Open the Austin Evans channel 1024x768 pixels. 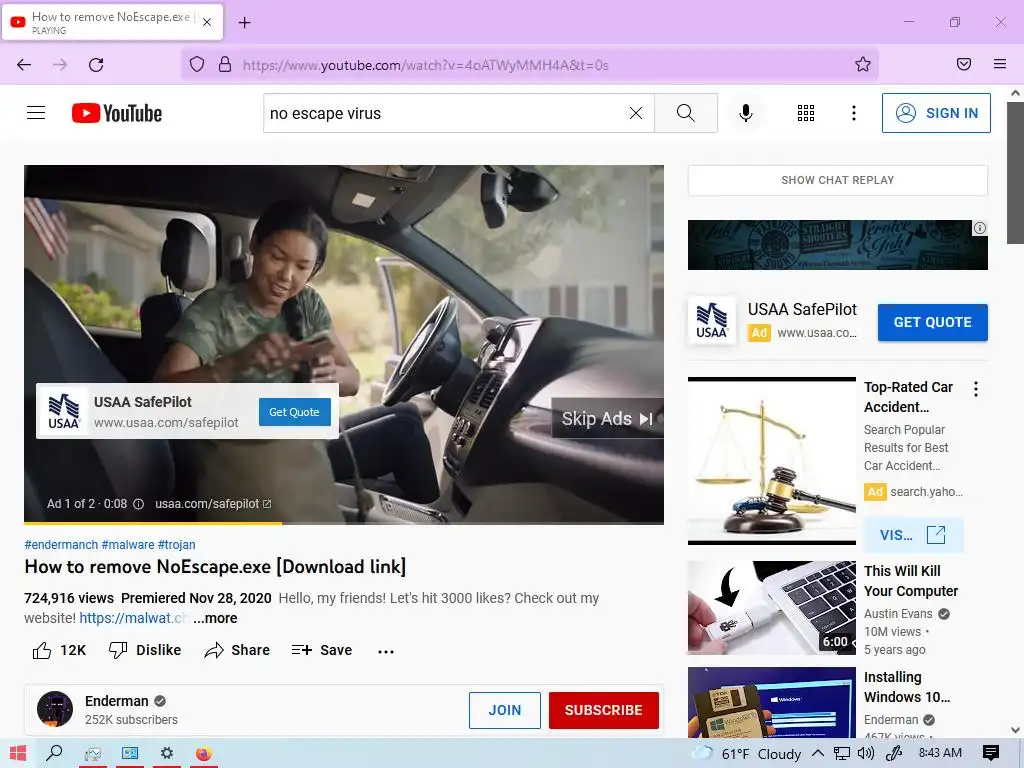click(x=898, y=614)
